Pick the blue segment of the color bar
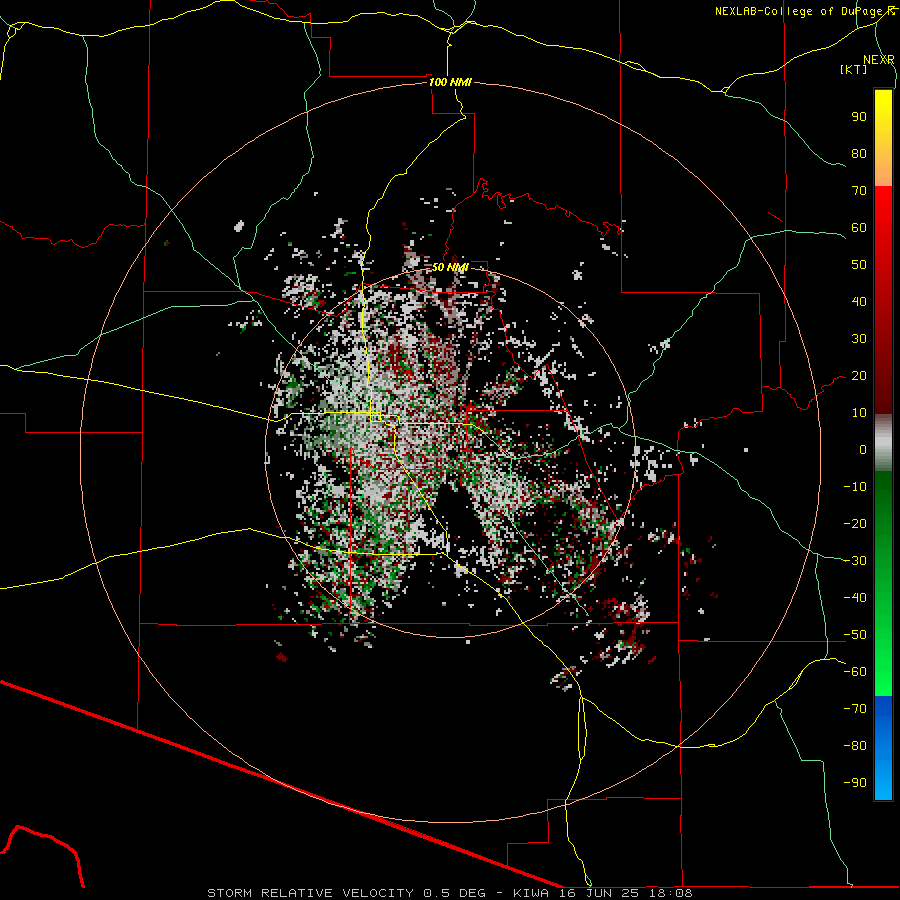Viewport: 900px width, 900px height. tap(883, 748)
